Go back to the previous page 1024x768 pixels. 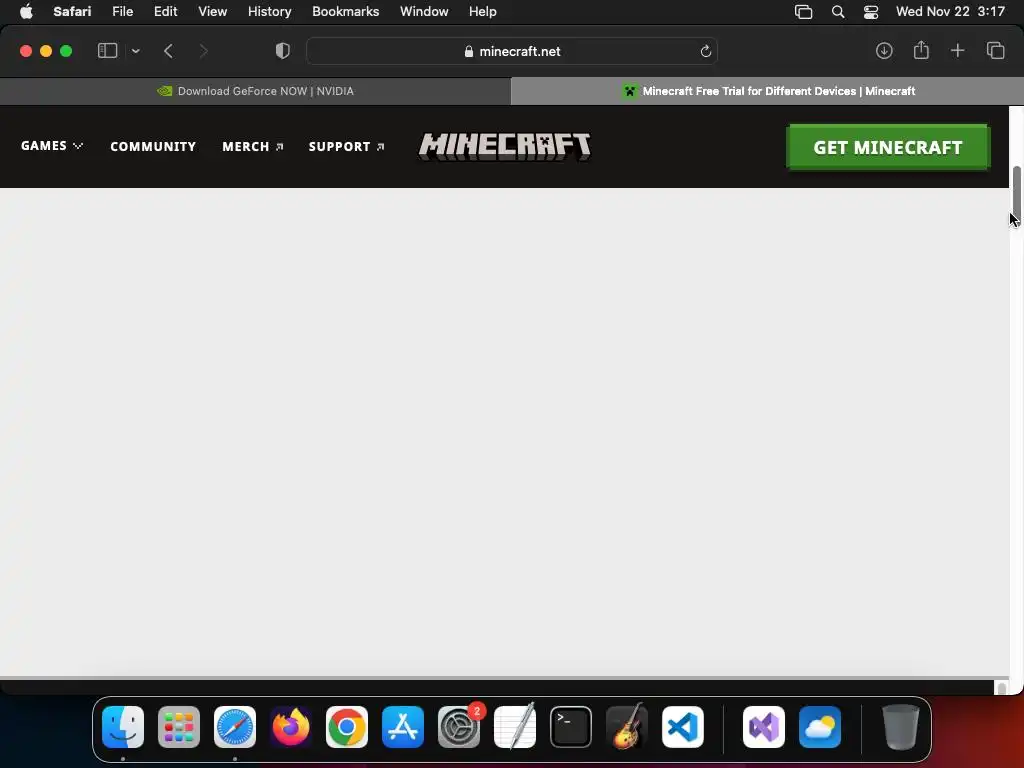pos(168,51)
